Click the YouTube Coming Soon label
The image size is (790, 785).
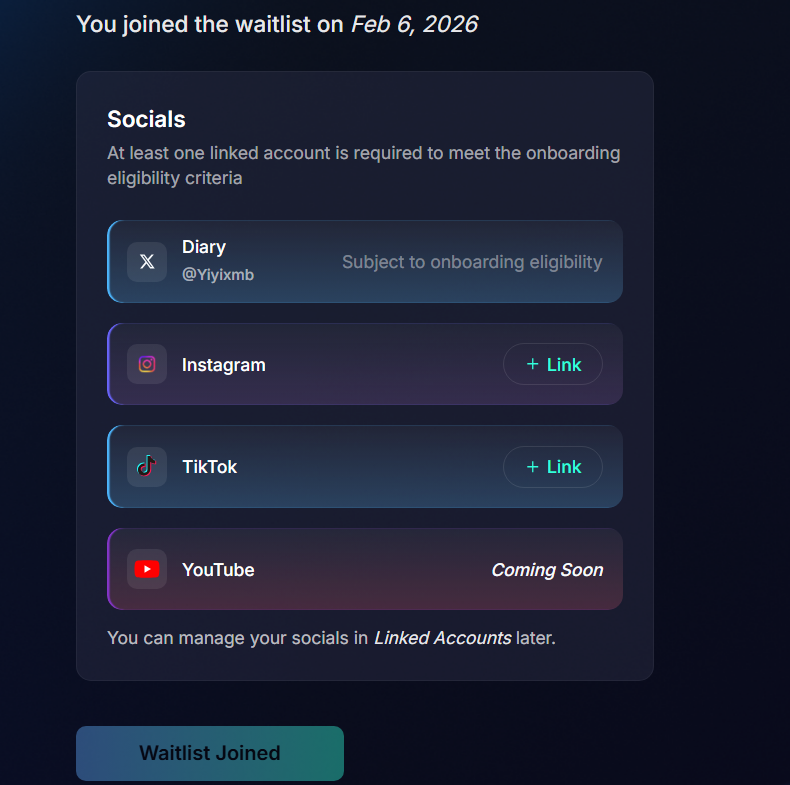(x=547, y=570)
